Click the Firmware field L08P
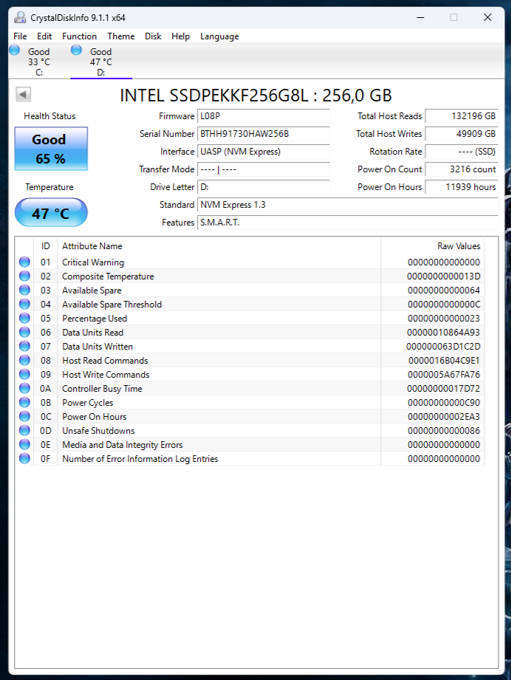Image resolution: width=511 pixels, height=680 pixels. coord(264,116)
